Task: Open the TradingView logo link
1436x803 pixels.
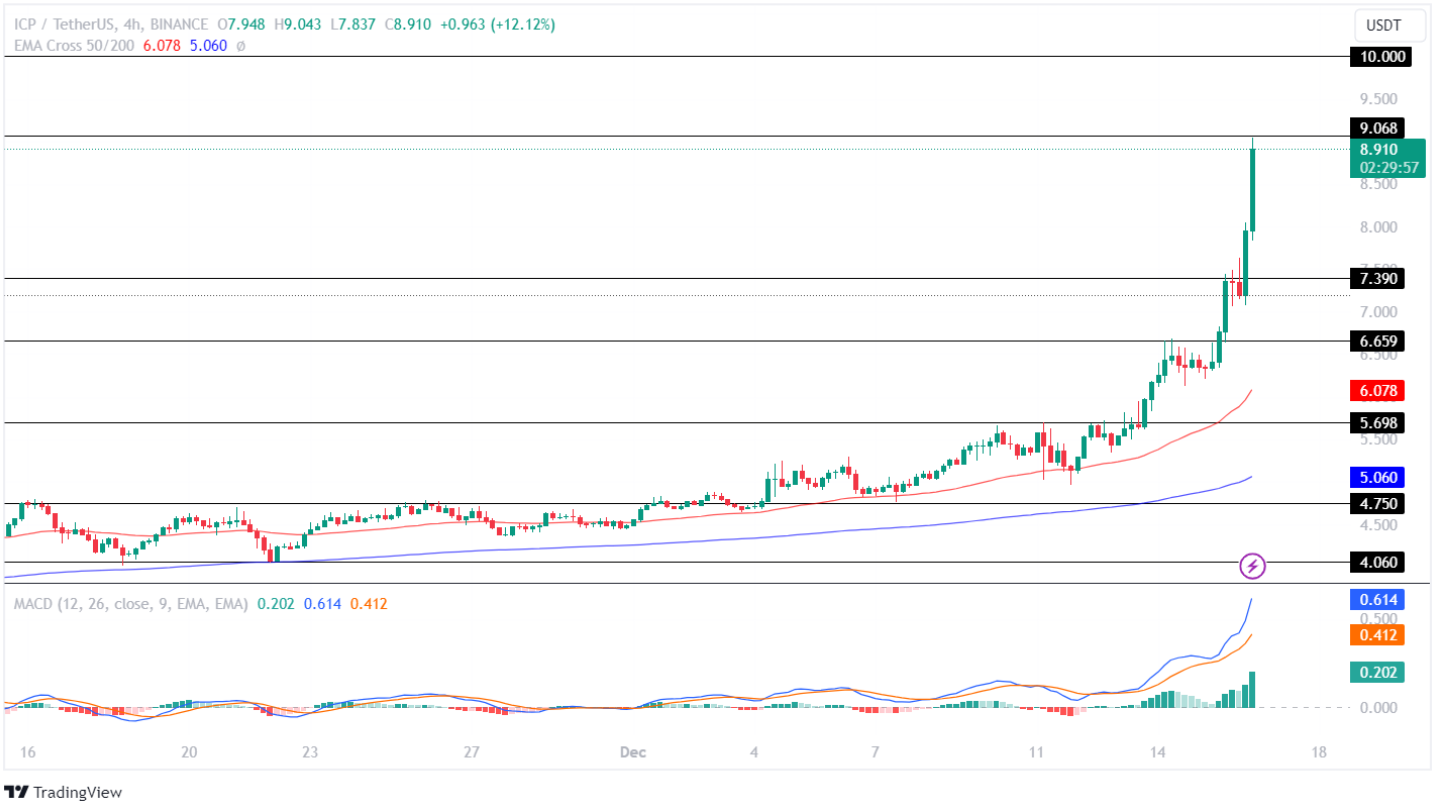Action: click(63, 792)
